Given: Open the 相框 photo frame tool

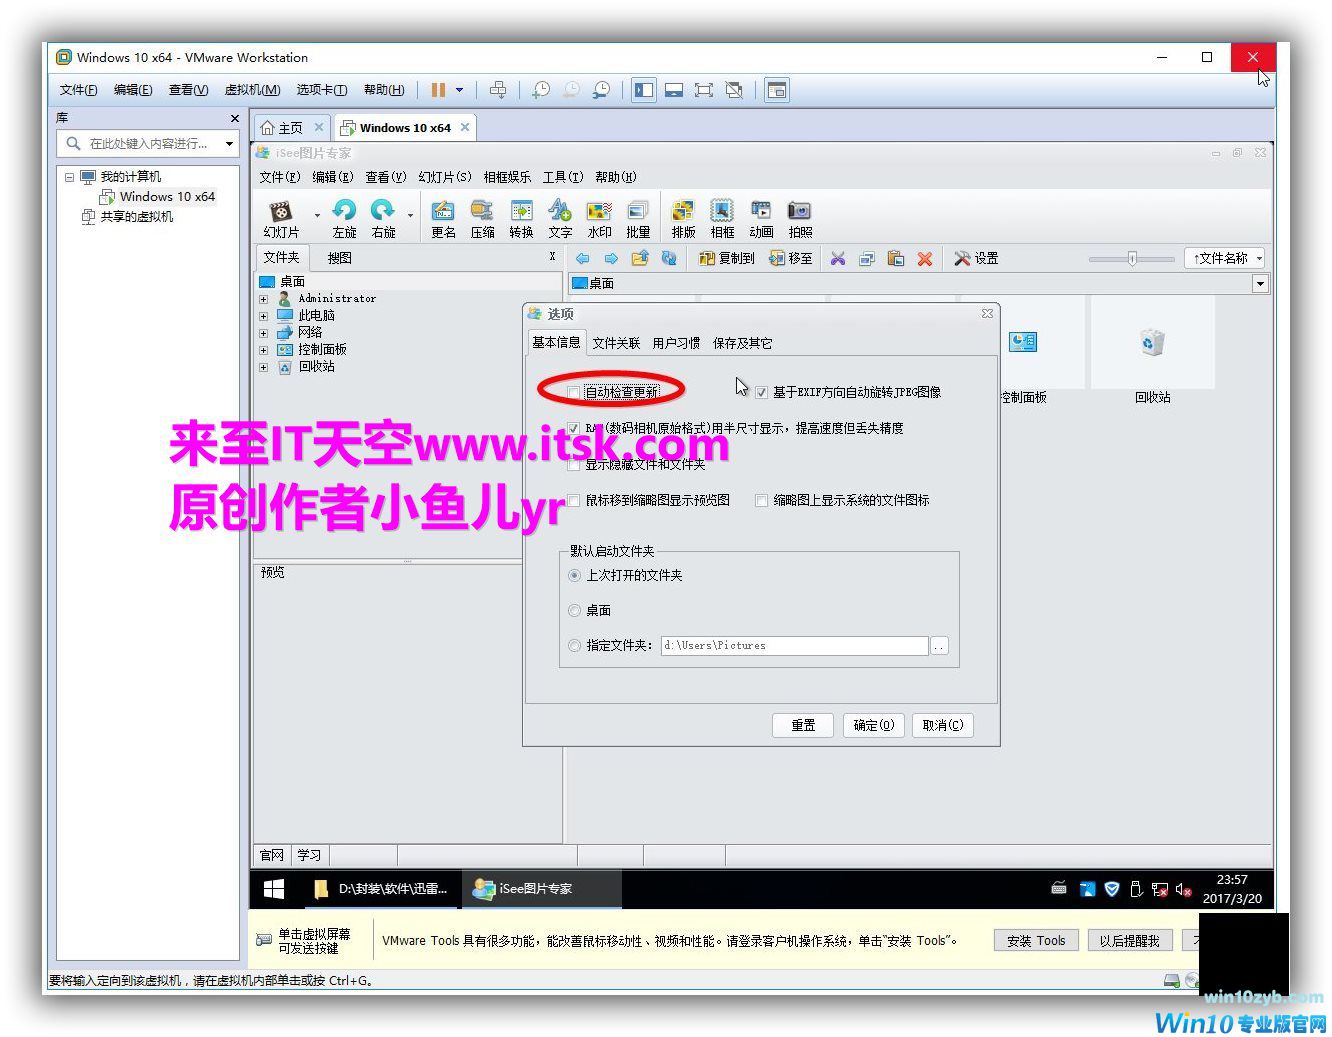Looking at the screenshot, I should [x=722, y=218].
